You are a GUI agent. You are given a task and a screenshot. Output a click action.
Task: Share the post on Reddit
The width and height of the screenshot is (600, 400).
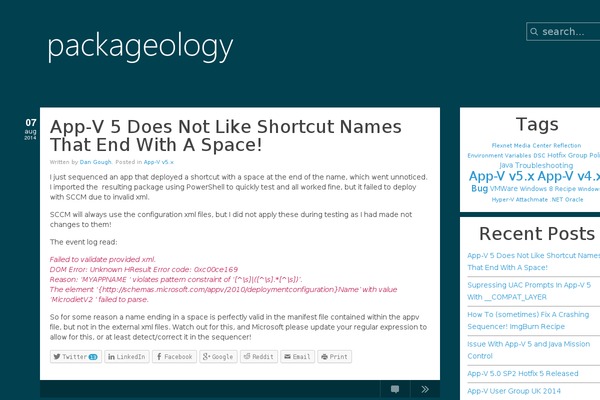259,356
